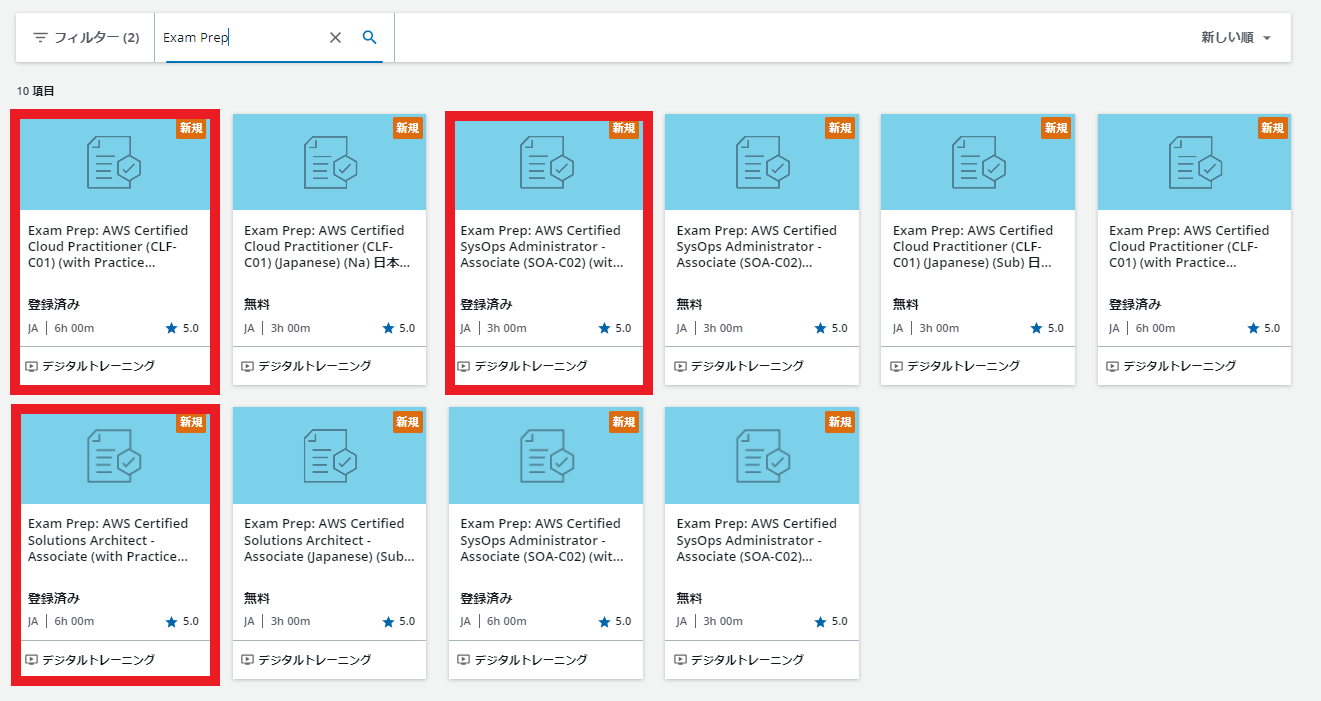This screenshot has width=1321, height=701.
Task: Expand the 新しい順 sort dropdown
Action: tap(1236, 37)
